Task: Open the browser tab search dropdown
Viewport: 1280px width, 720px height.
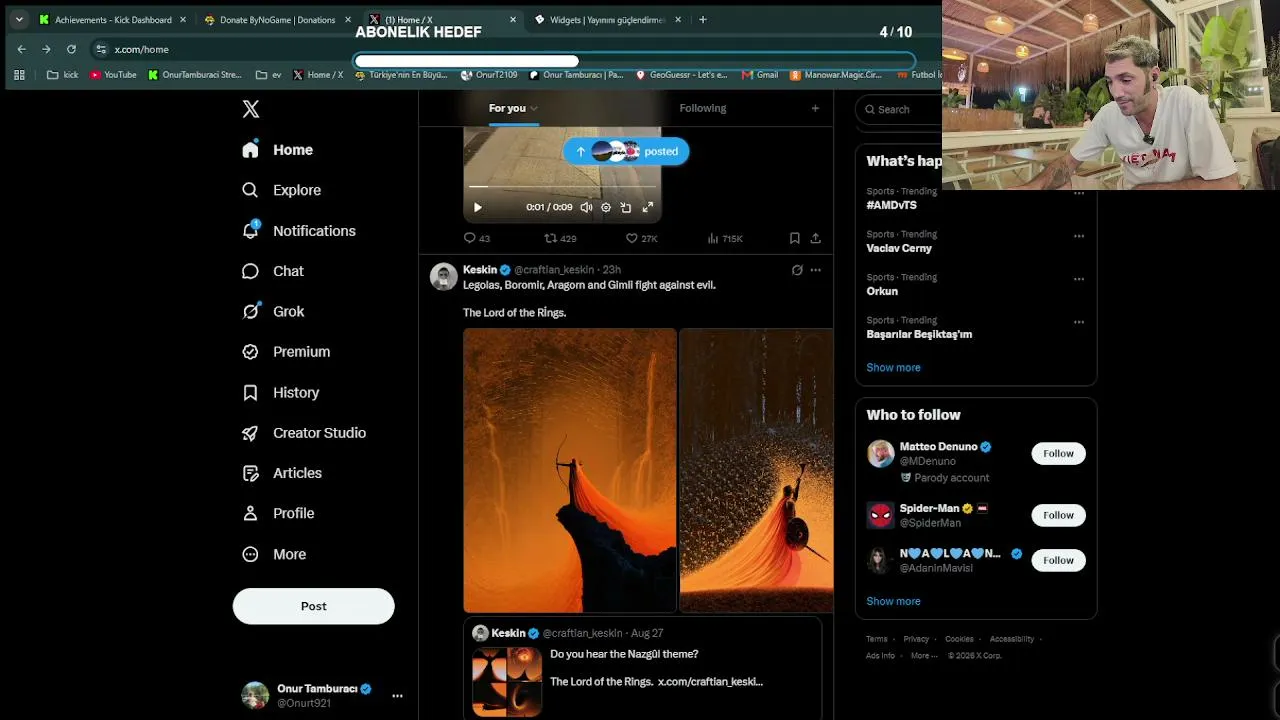Action: [18, 20]
